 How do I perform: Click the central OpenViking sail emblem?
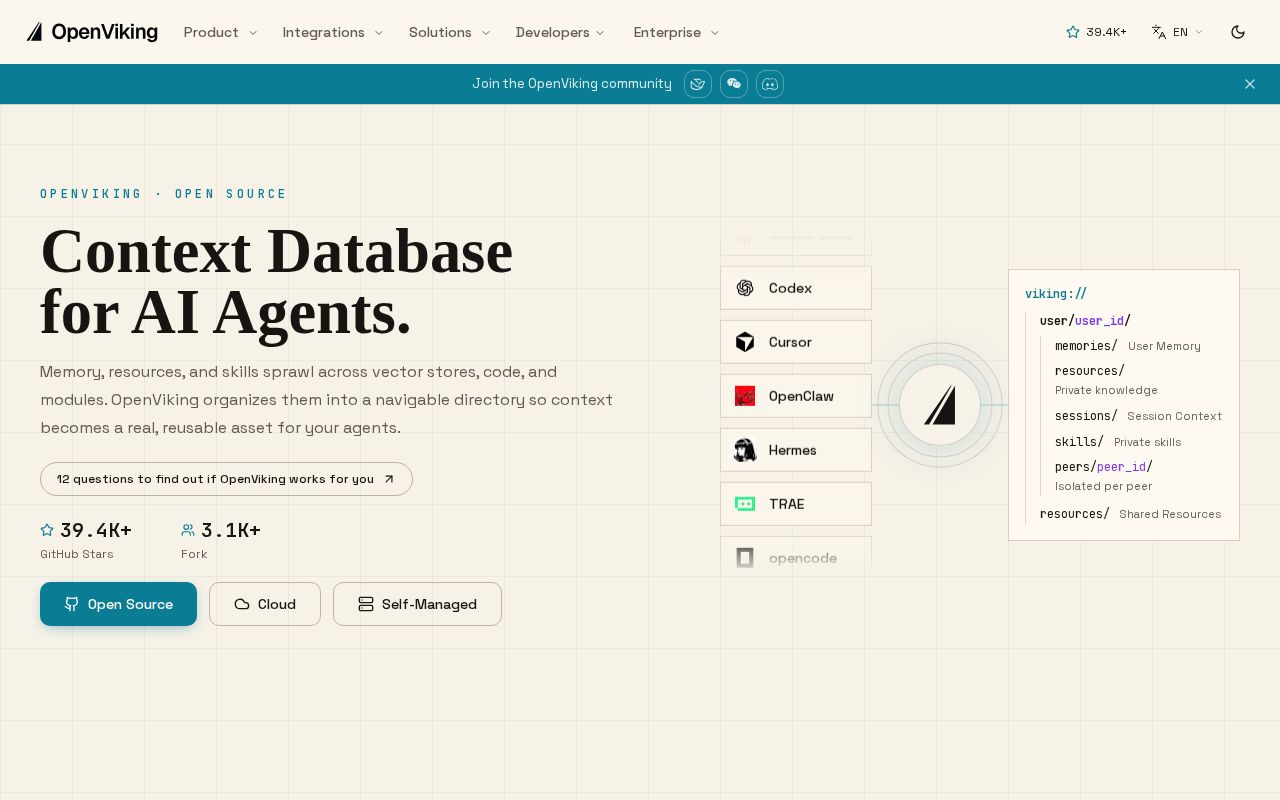click(x=940, y=405)
